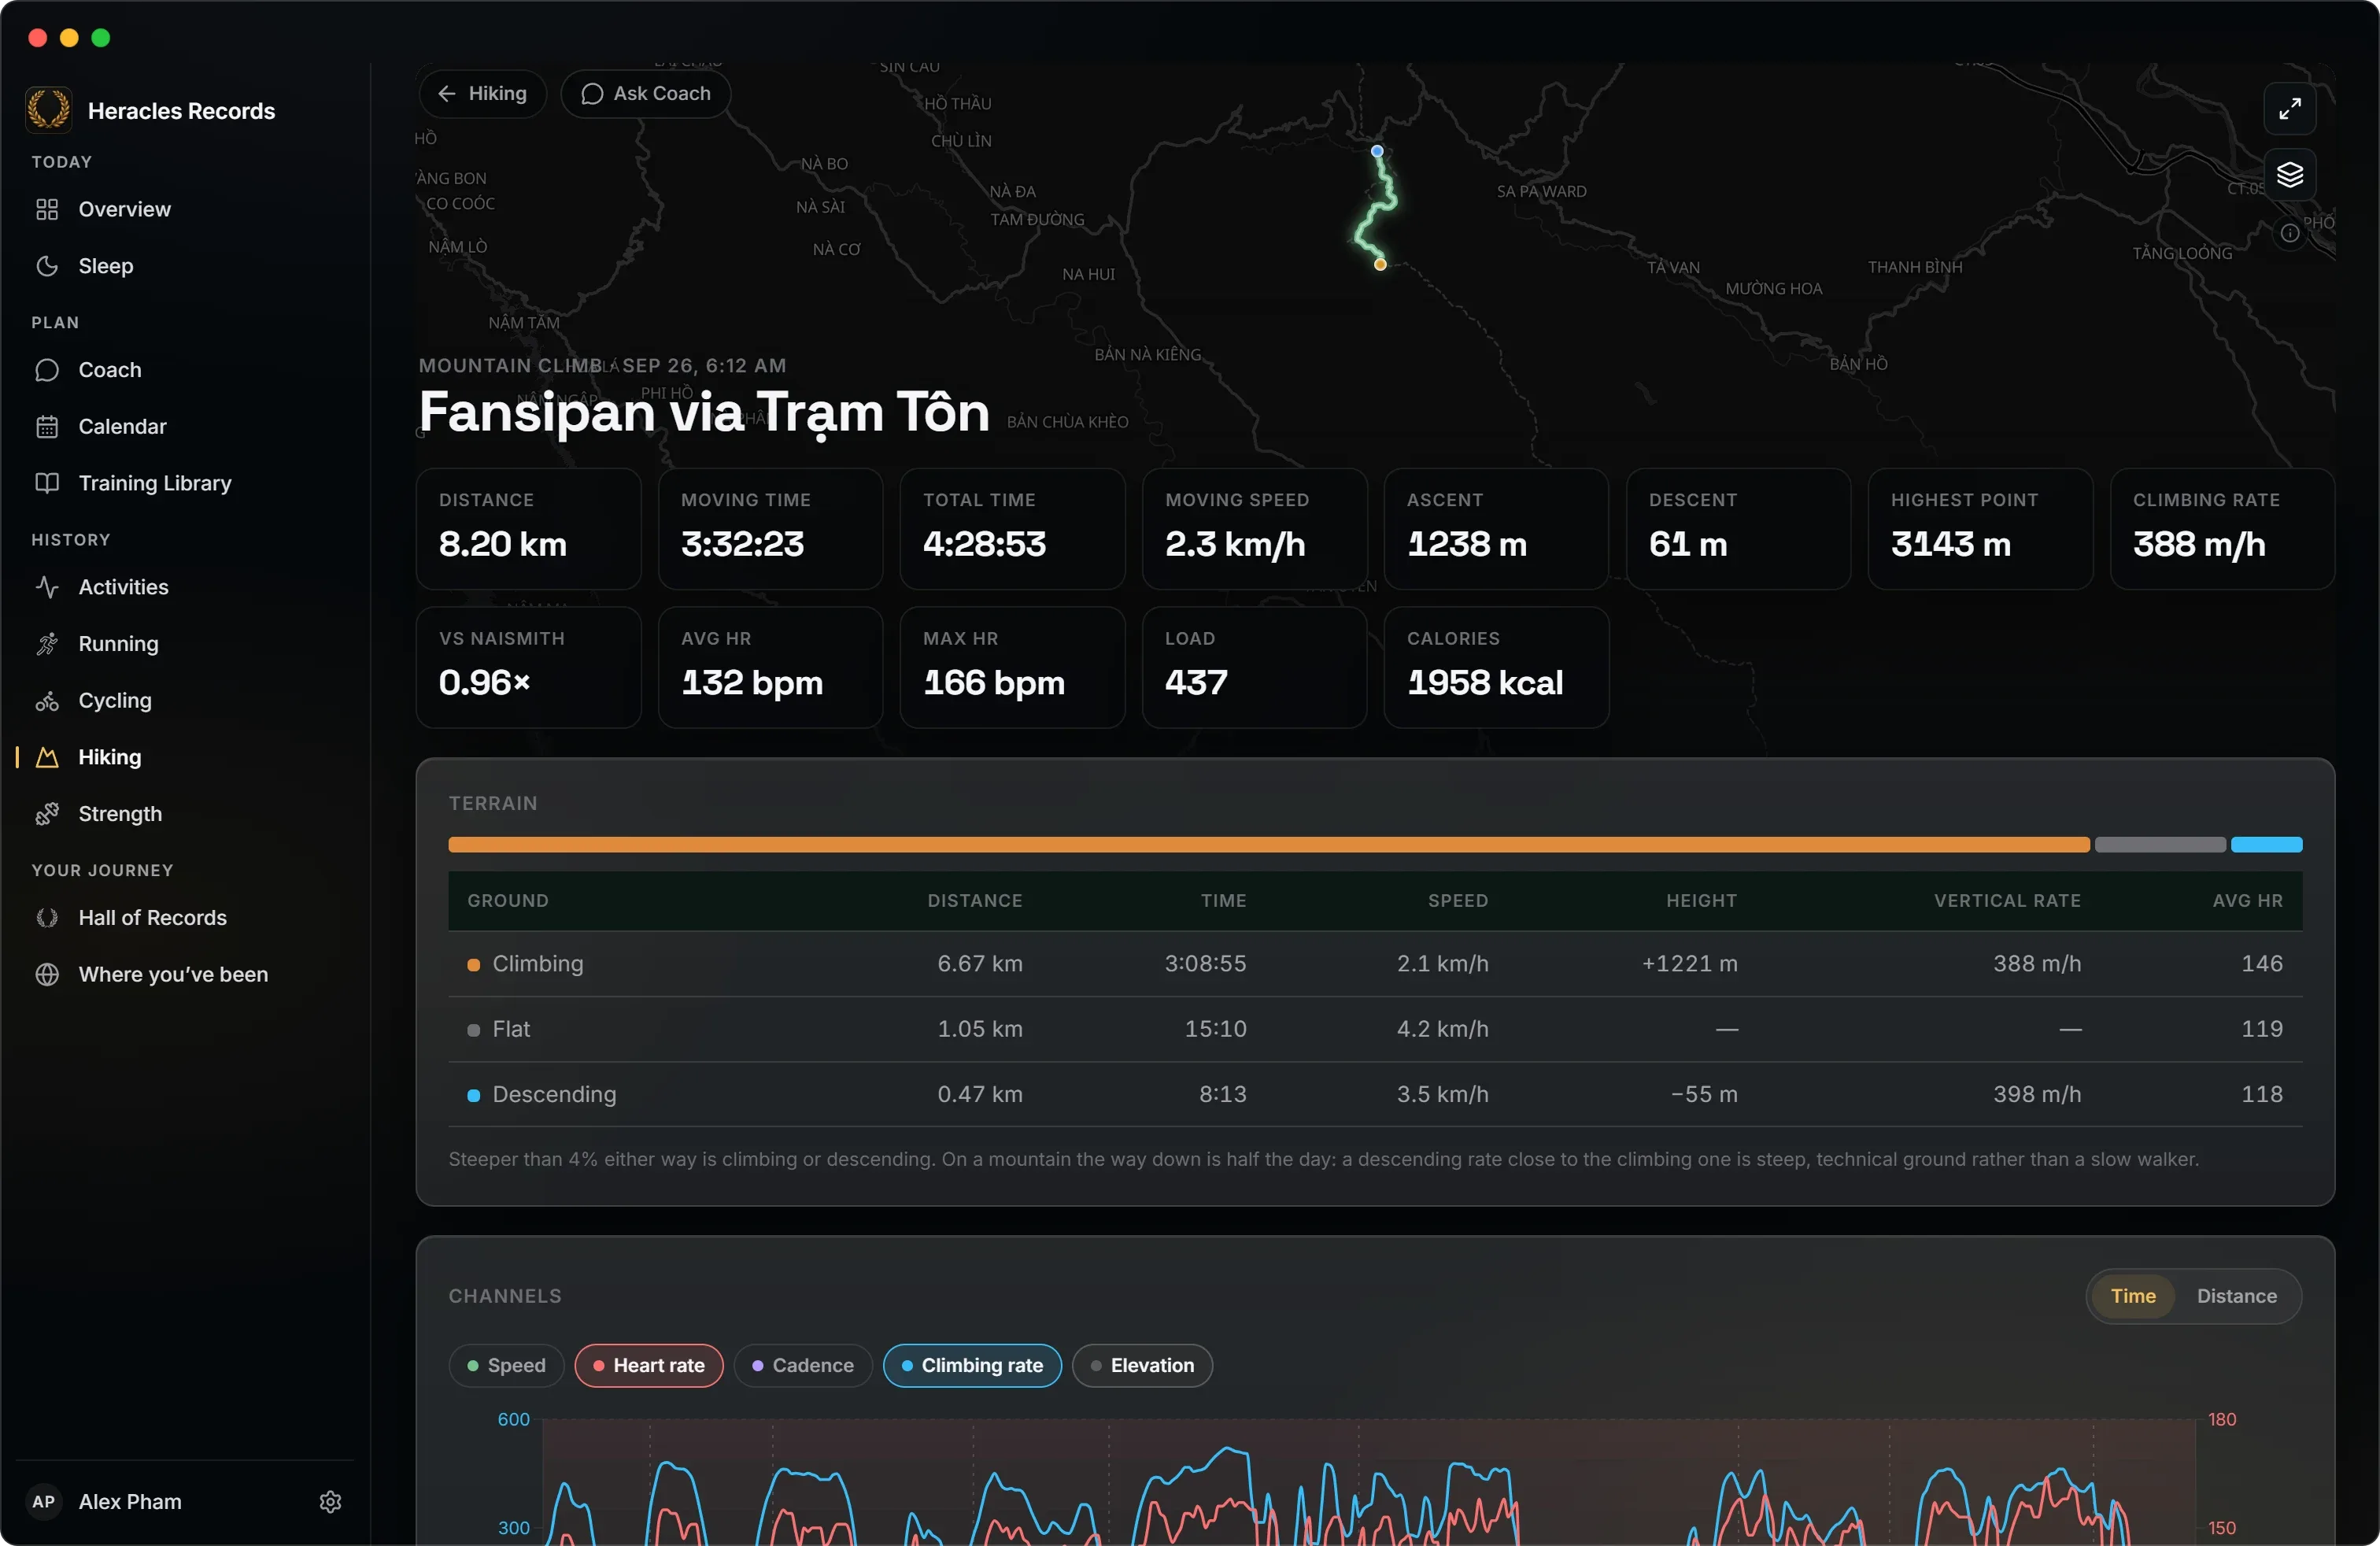Go back to Hiking list

483,93
